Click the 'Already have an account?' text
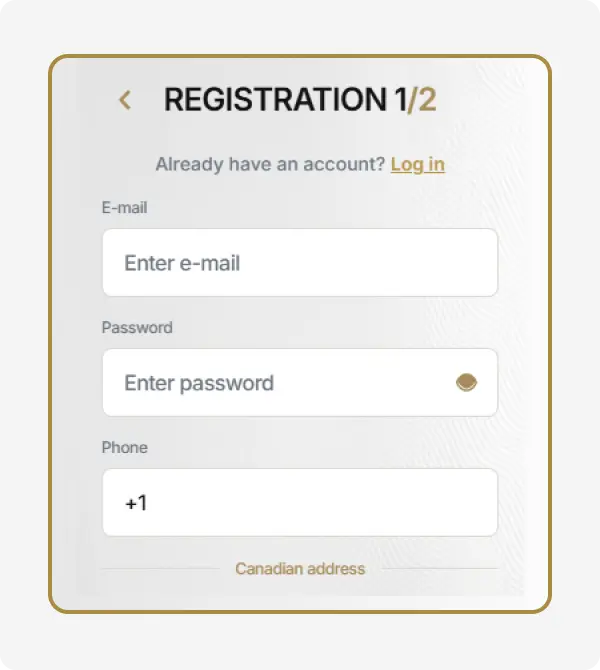 (x=270, y=164)
